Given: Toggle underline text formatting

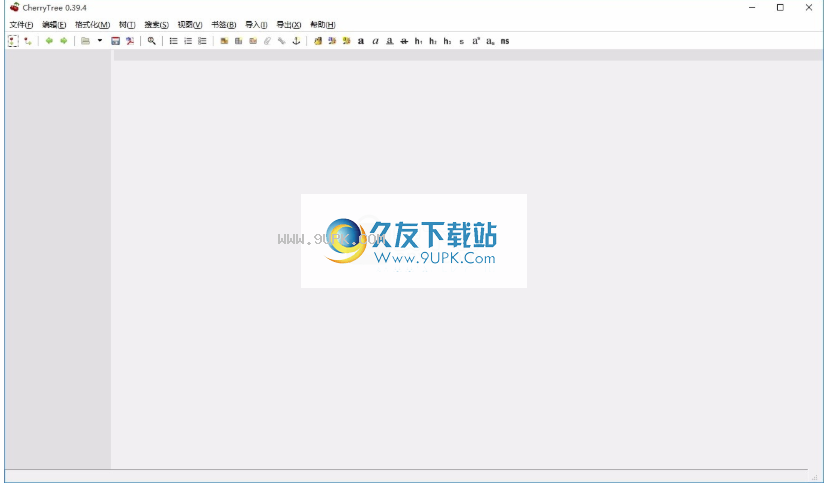Looking at the screenshot, I should (x=390, y=41).
